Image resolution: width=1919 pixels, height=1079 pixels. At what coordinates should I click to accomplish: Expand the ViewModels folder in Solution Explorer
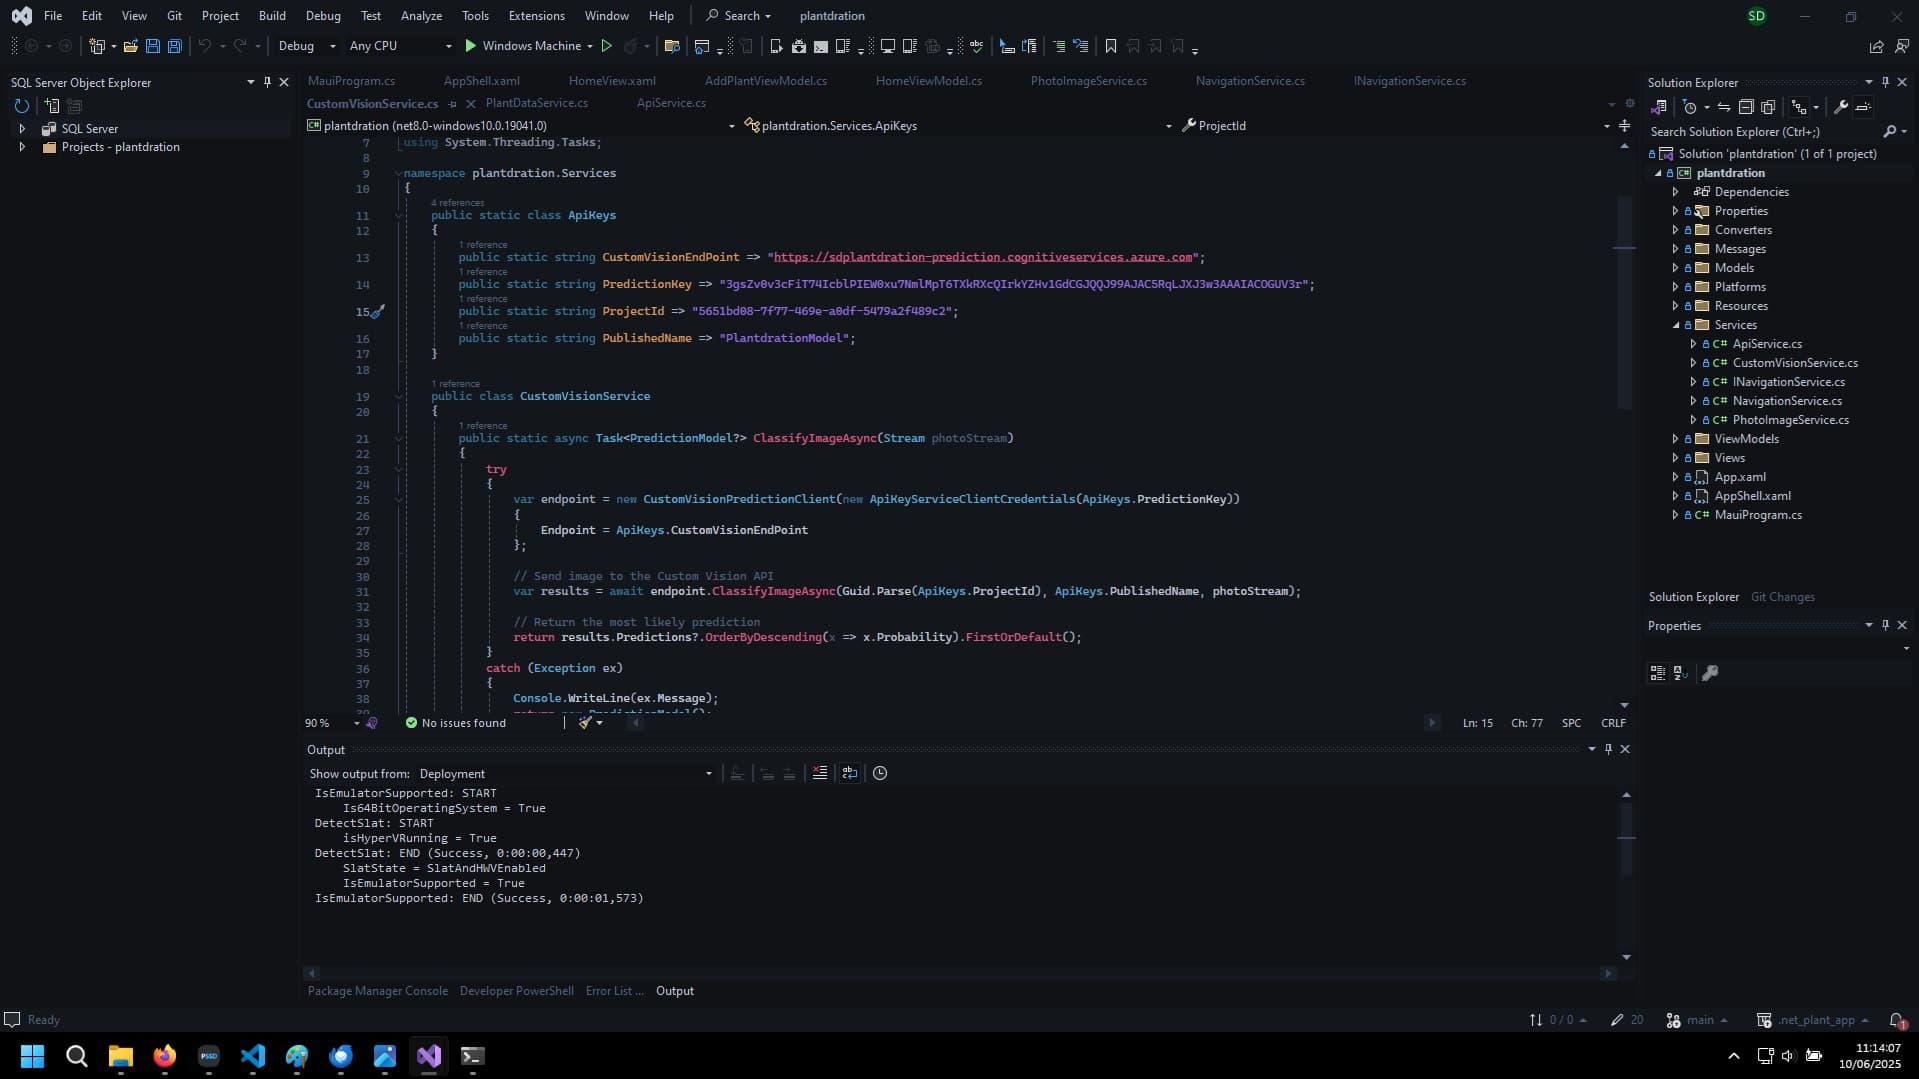tap(1675, 439)
